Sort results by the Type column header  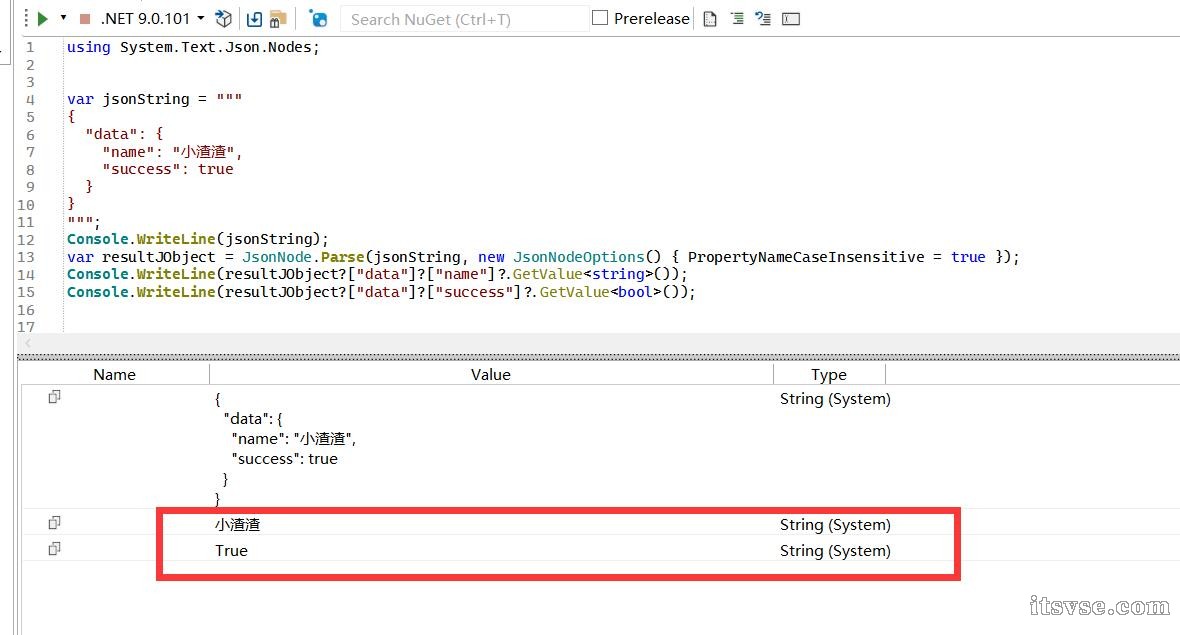click(829, 375)
